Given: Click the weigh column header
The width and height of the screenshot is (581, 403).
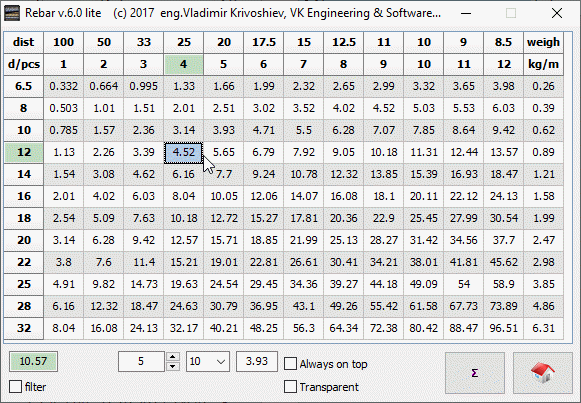Looking at the screenshot, I should (544, 42).
